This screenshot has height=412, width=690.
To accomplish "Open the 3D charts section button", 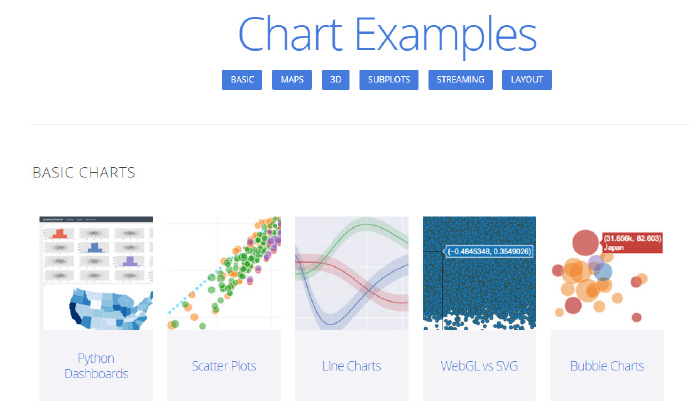I will pos(335,80).
